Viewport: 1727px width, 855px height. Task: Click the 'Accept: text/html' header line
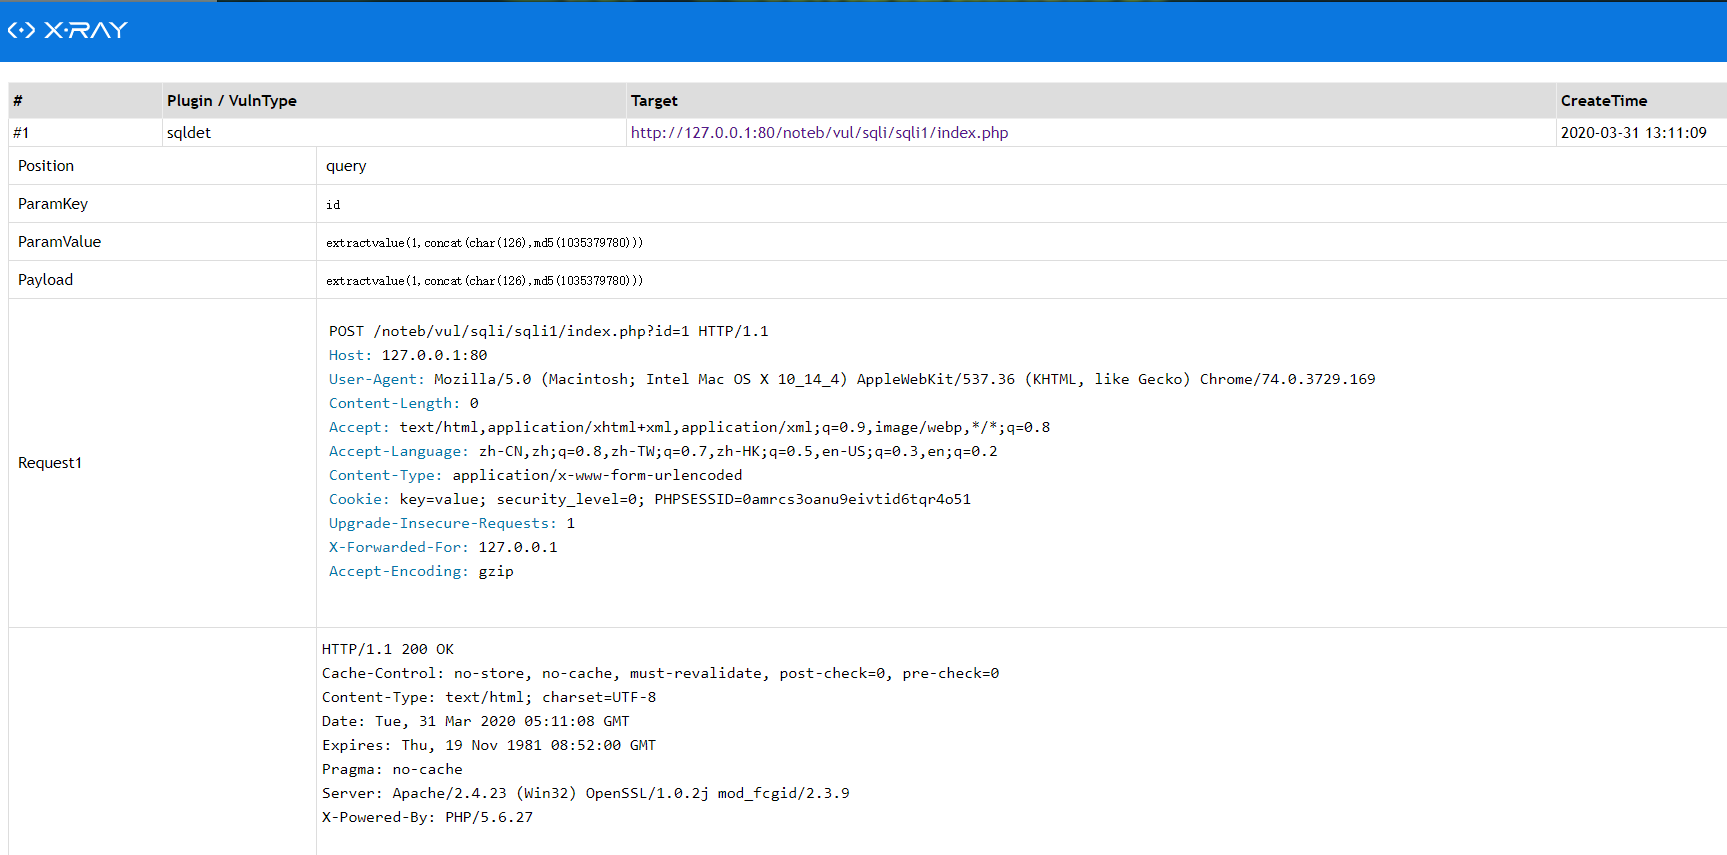point(690,427)
